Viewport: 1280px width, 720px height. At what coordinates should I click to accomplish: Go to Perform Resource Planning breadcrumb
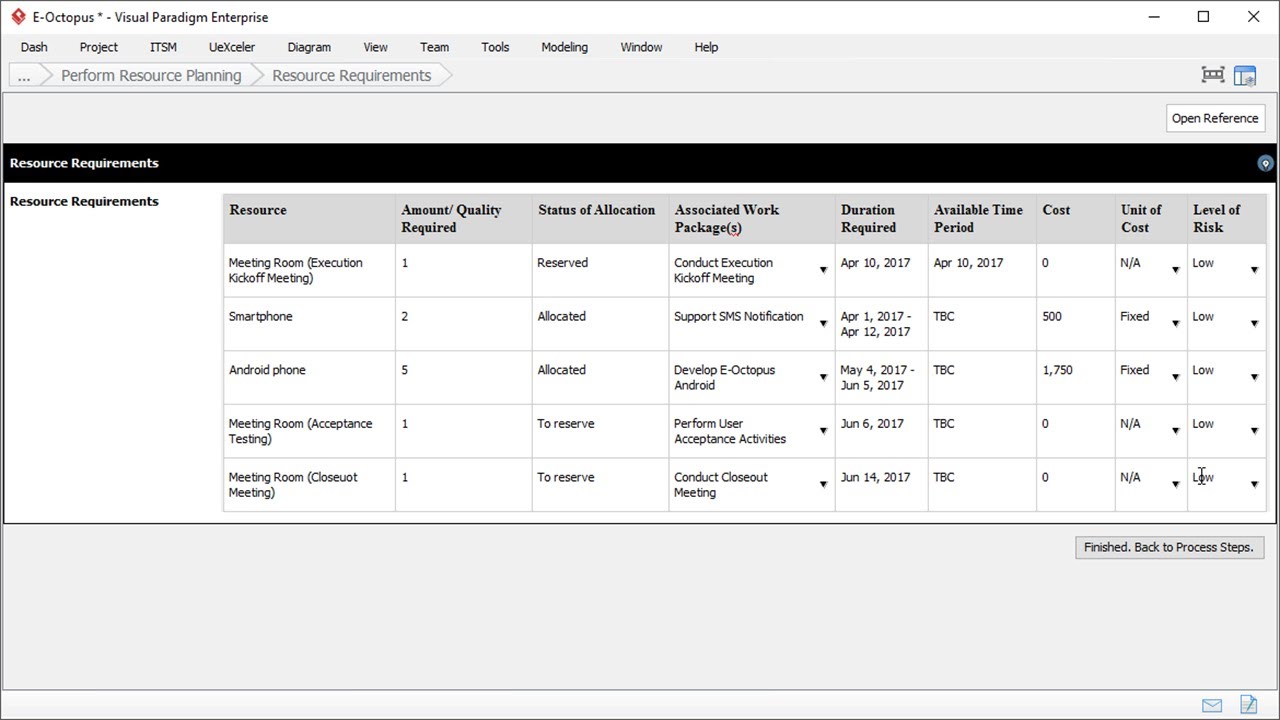click(151, 76)
